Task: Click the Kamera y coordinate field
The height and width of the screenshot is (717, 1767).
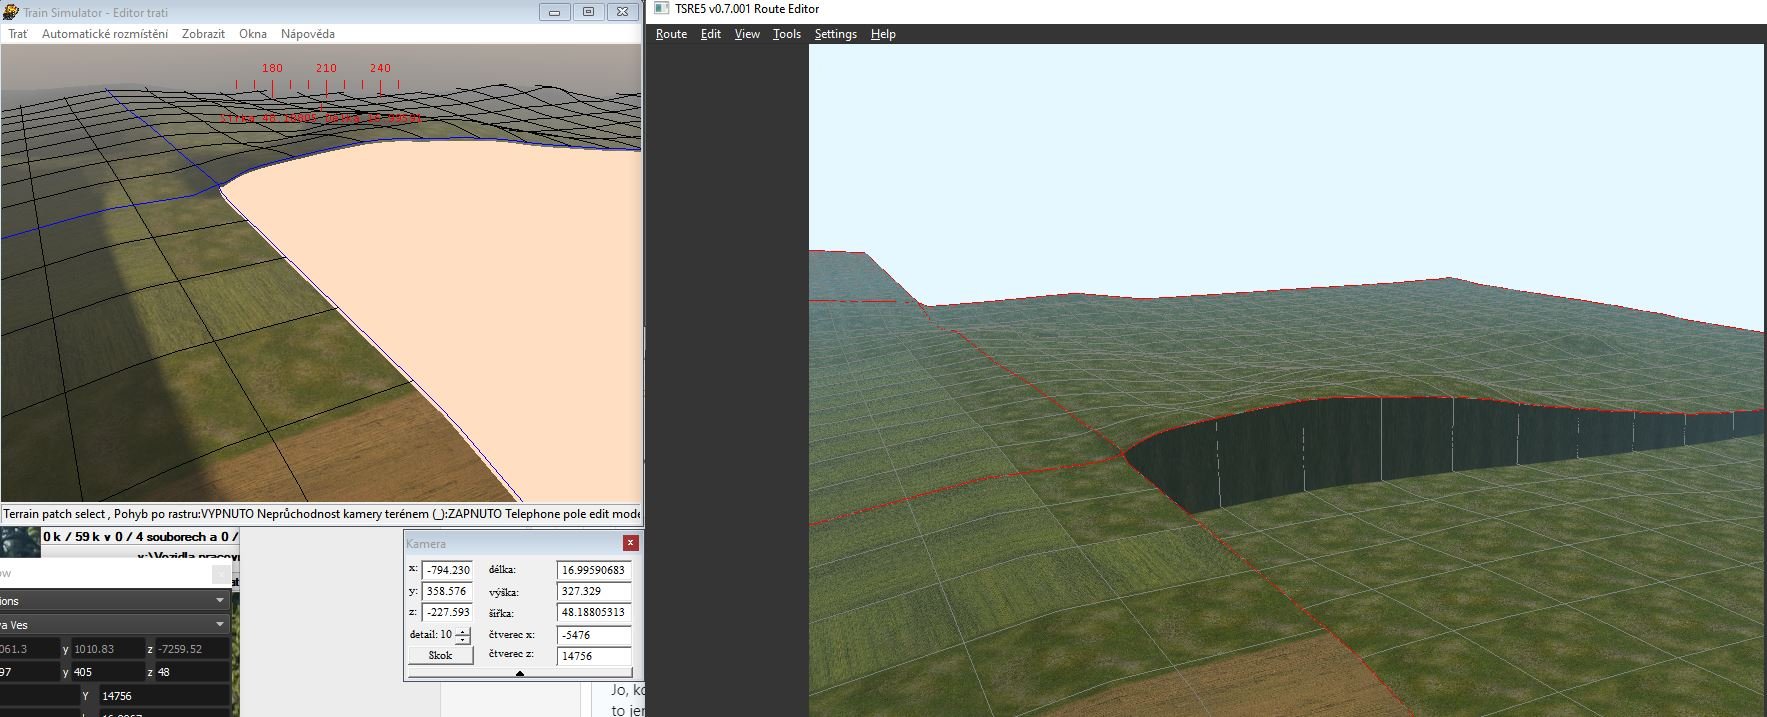Action: [447, 591]
